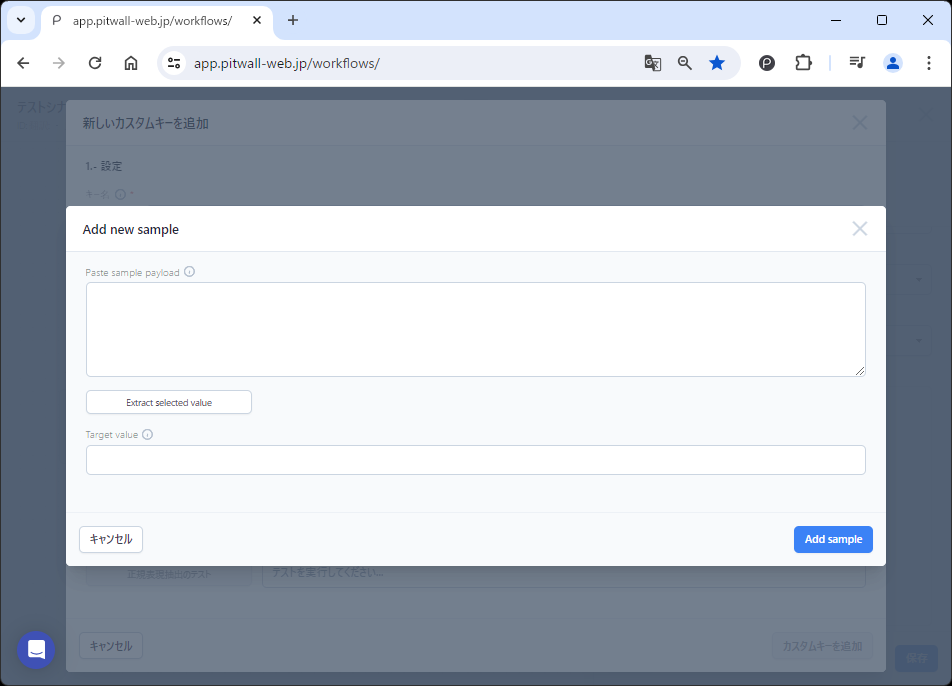Click the site information icon in address bar
The image size is (952, 686).
tap(174, 63)
